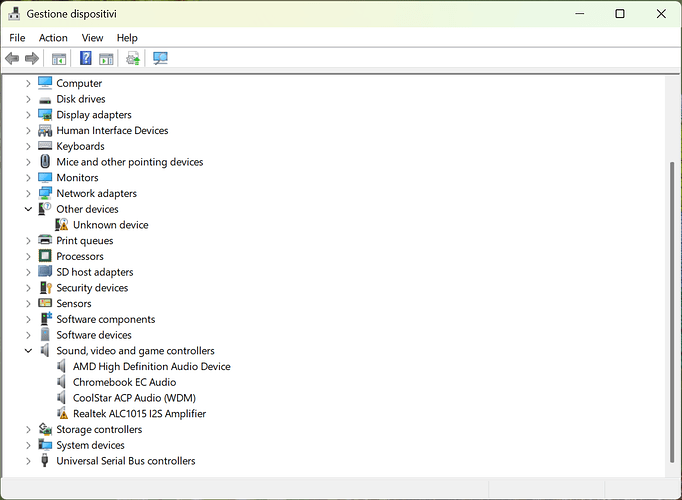The image size is (682, 500).
Task: Click the Other devices category icon
Action: [45, 209]
